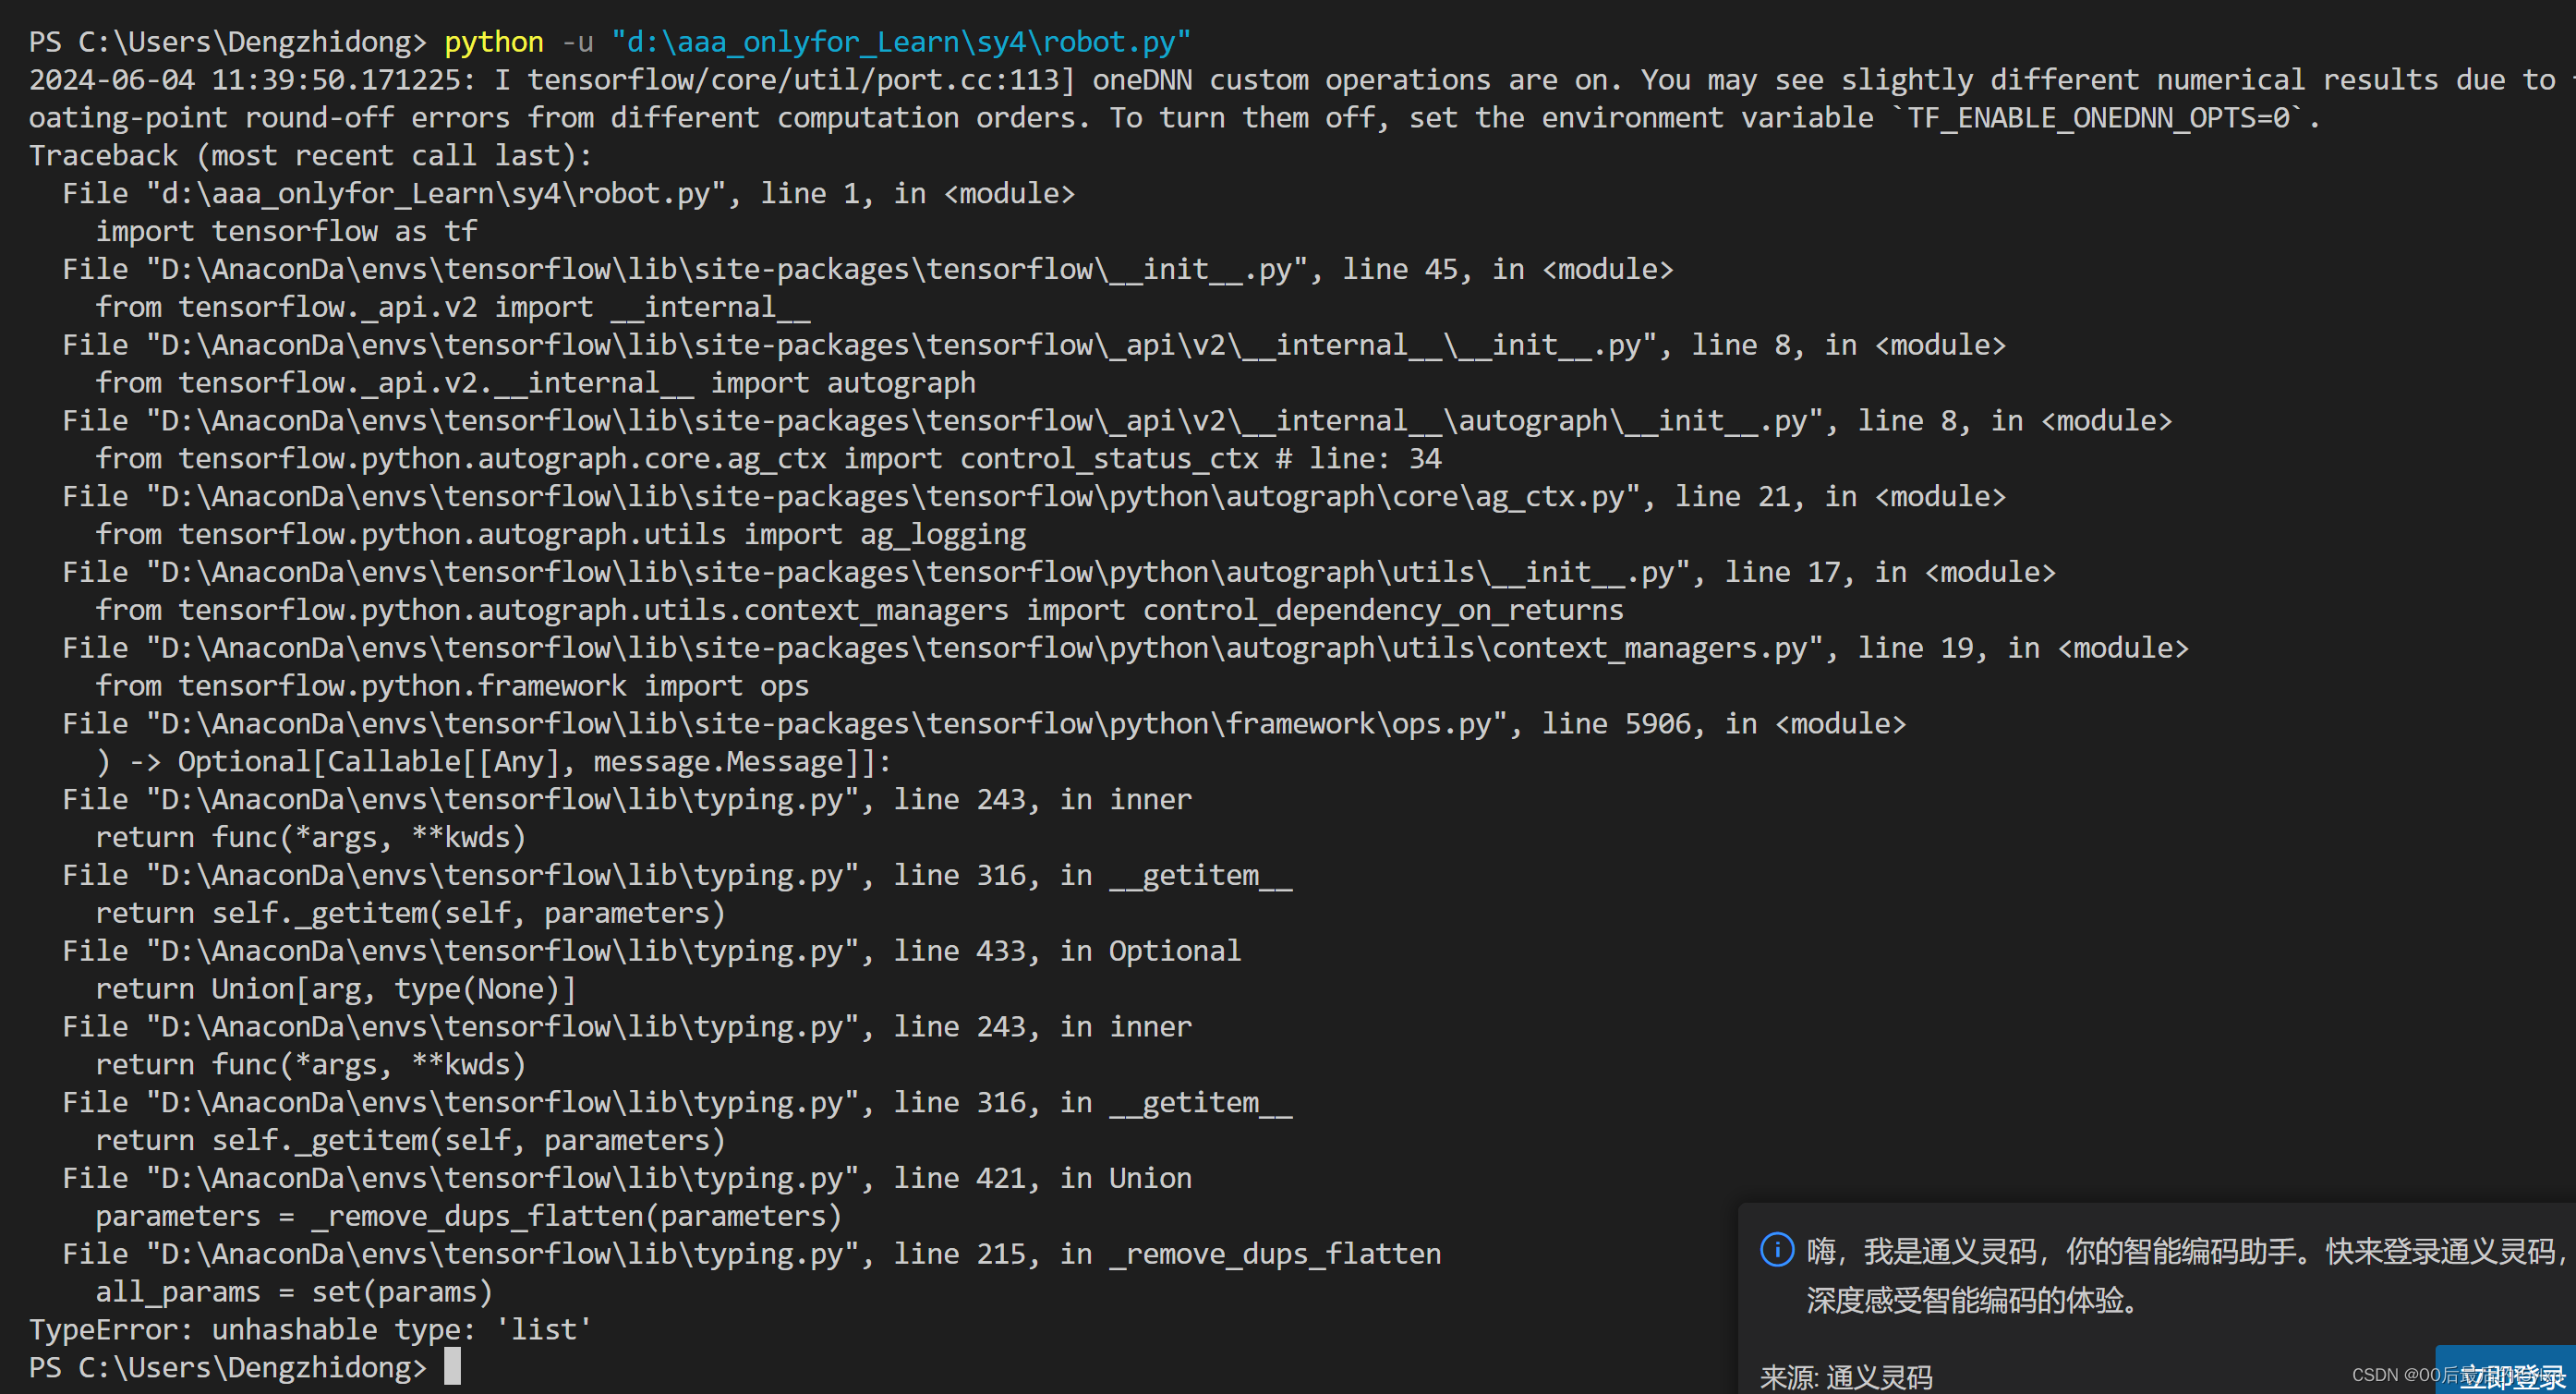This screenshot has width=2576, height=1394.
Task: Select the python command in the first line
Action: (x=492, y=42)
